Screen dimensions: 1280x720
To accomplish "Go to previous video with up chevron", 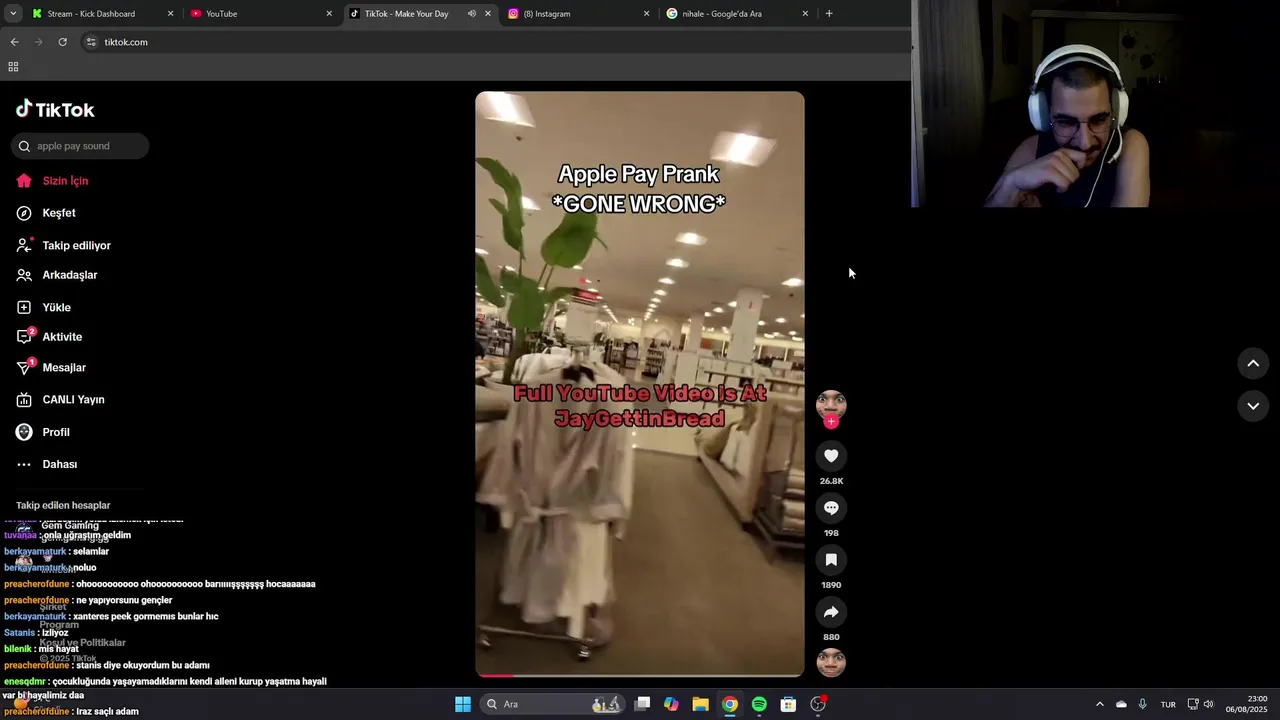I will pos(1253,363).
